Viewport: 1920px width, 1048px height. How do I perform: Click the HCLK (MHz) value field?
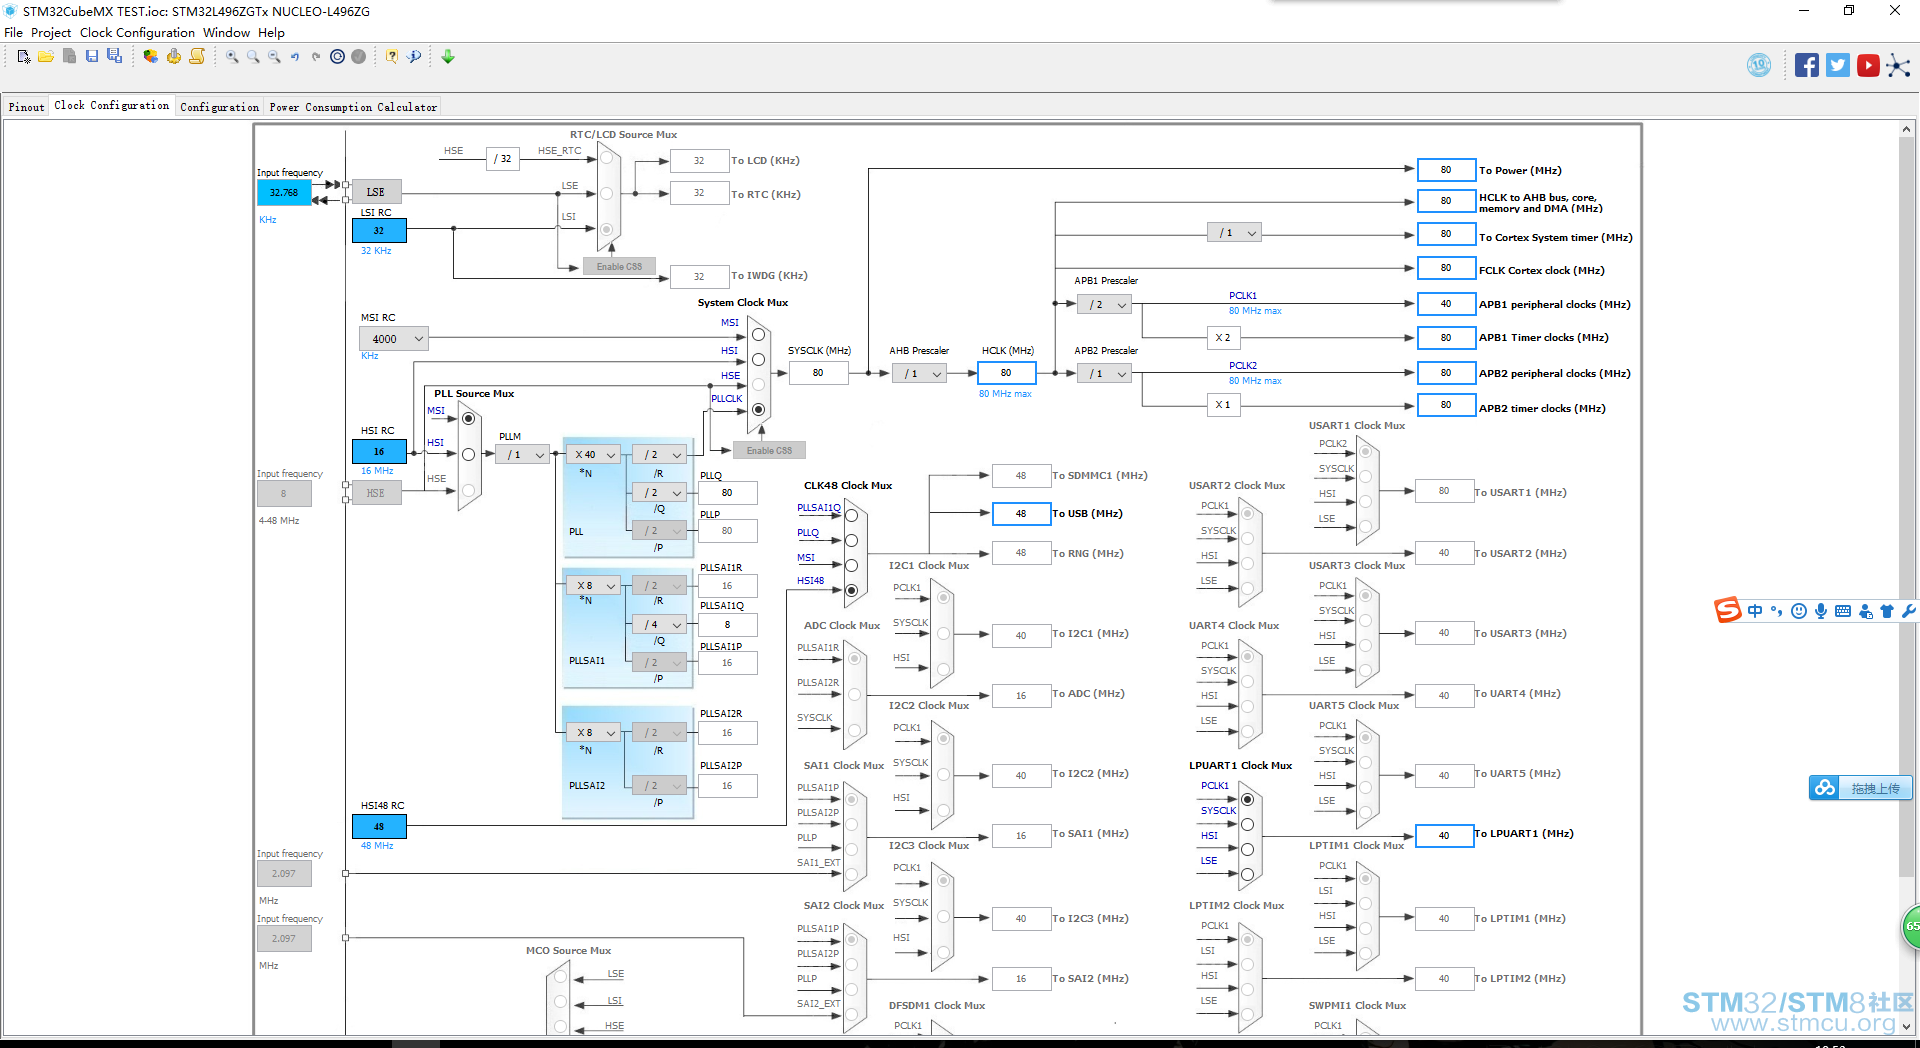[1006, 373]
